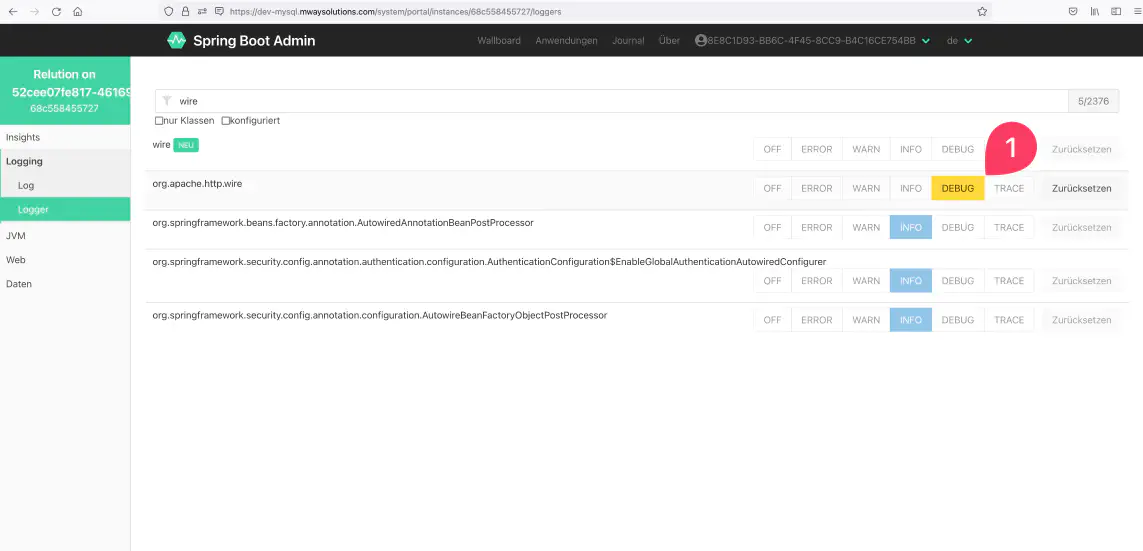Click the browser back arrow
Screen dimensions: 1143x551
pos(12,11)
